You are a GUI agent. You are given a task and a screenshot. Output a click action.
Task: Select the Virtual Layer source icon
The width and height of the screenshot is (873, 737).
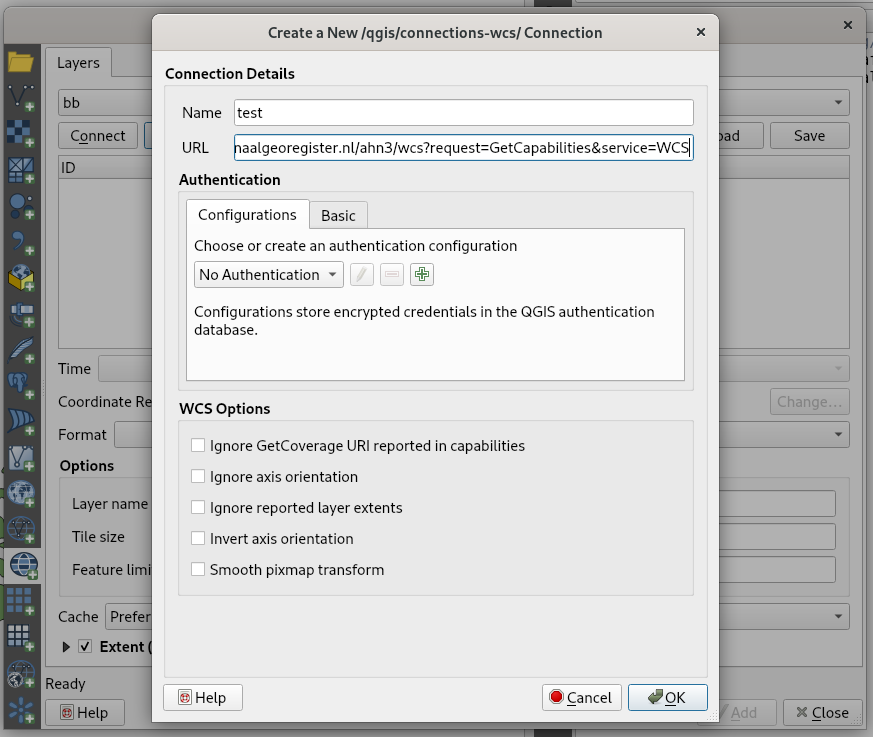[21, 458]
